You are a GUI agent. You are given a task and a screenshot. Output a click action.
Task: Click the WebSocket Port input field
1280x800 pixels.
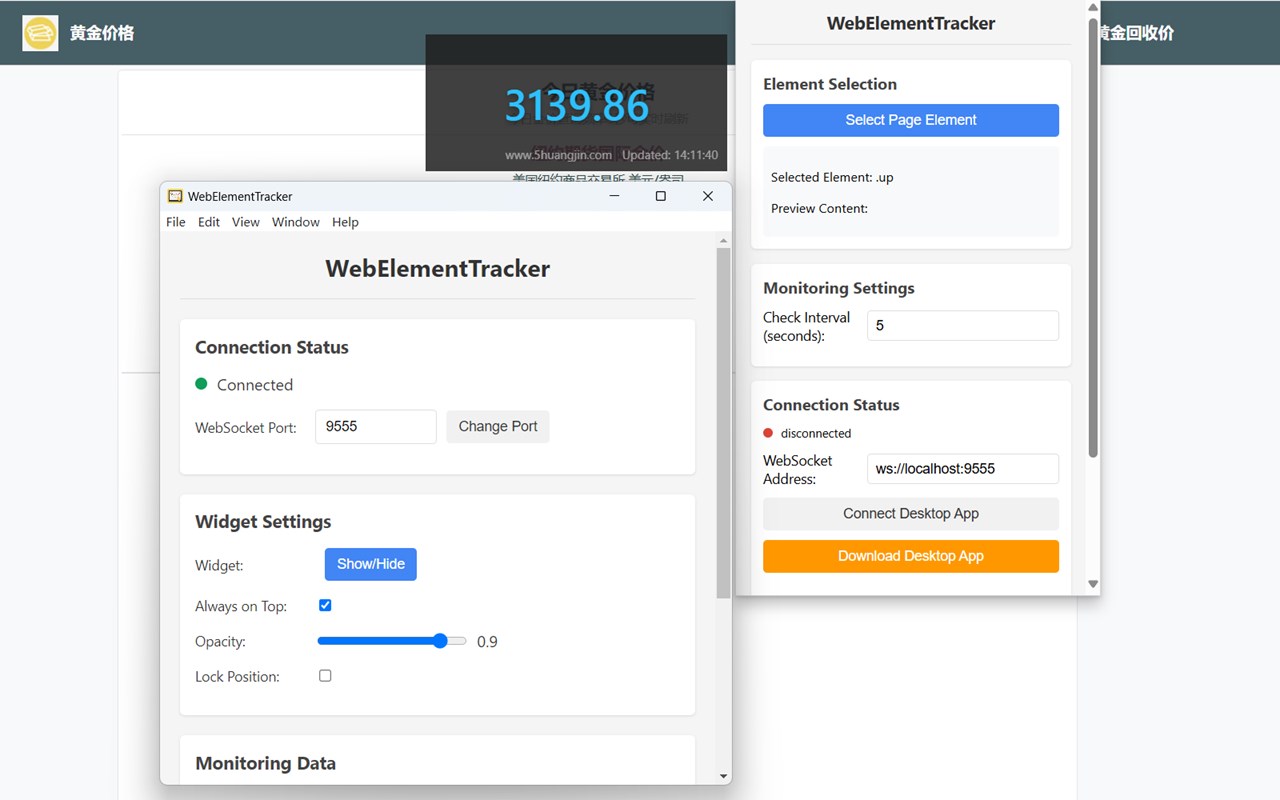[x=376, y=426]
